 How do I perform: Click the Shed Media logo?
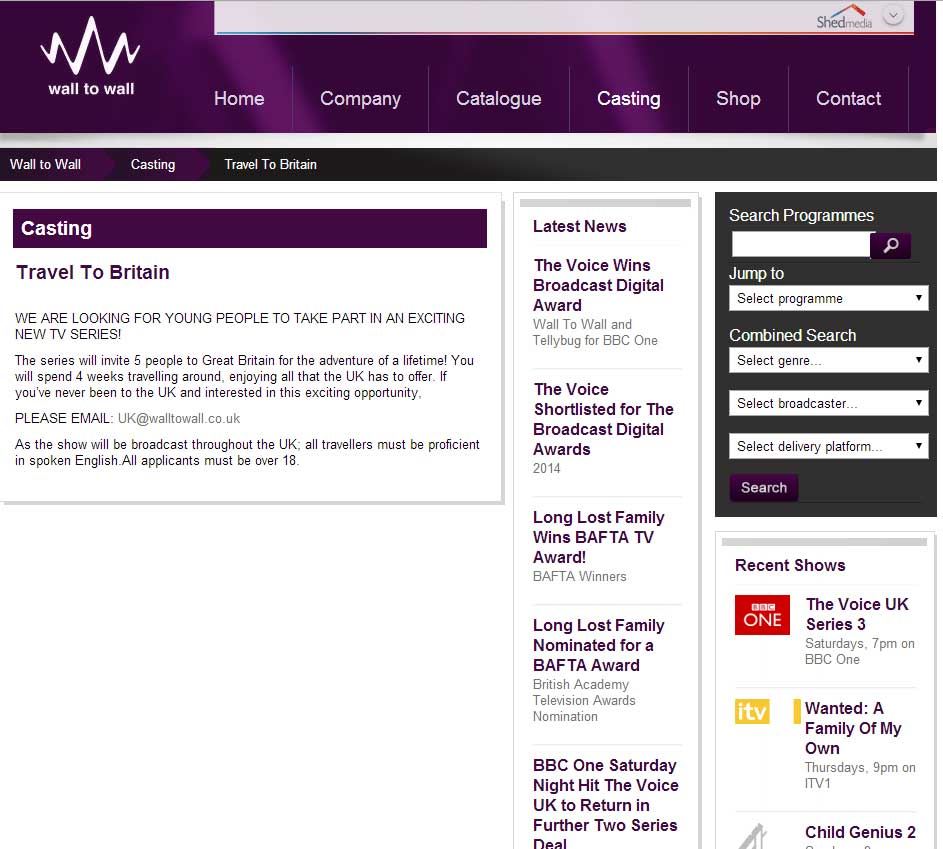[844, 17]
